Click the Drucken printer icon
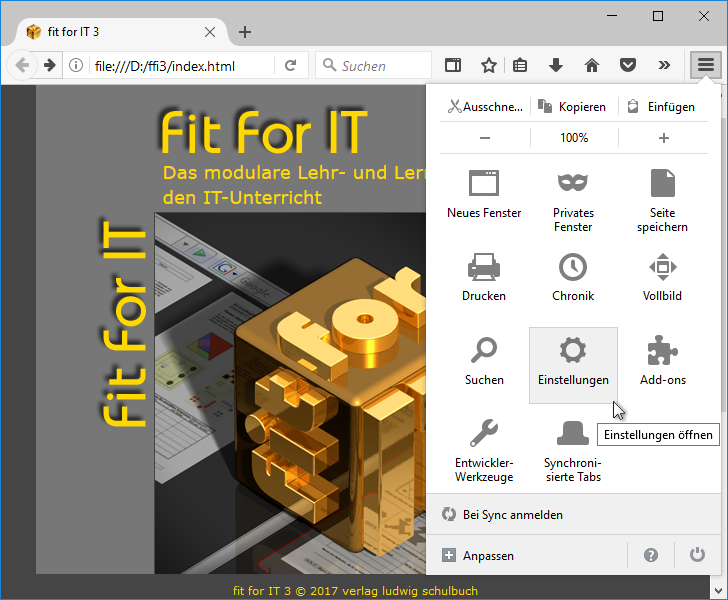The height and width of the screenshot is (600, 728). [x=484, y=276]
